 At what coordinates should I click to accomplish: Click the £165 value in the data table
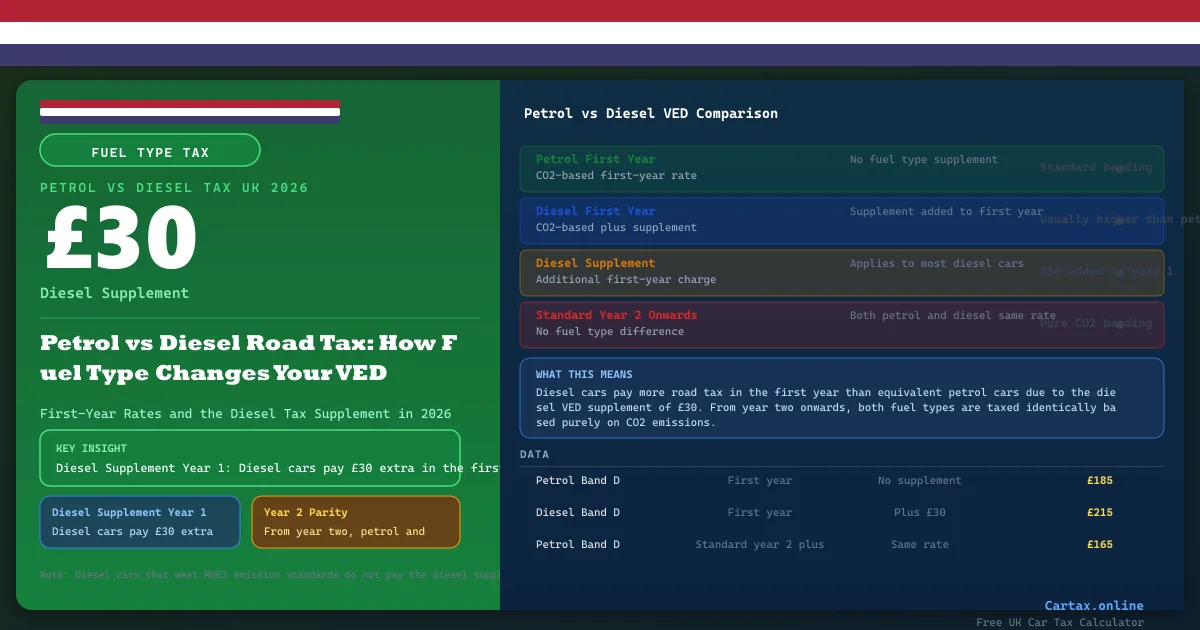point(1099,545)
